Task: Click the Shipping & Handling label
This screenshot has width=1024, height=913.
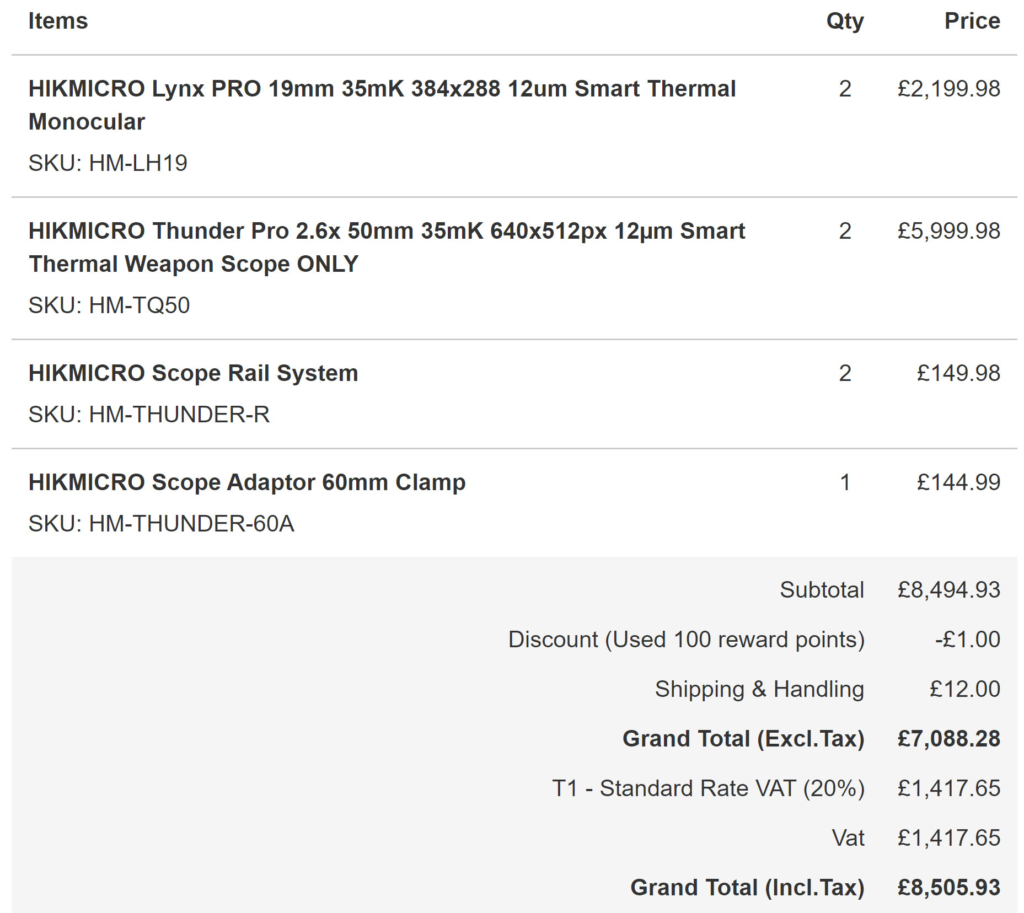Action: 760,689
